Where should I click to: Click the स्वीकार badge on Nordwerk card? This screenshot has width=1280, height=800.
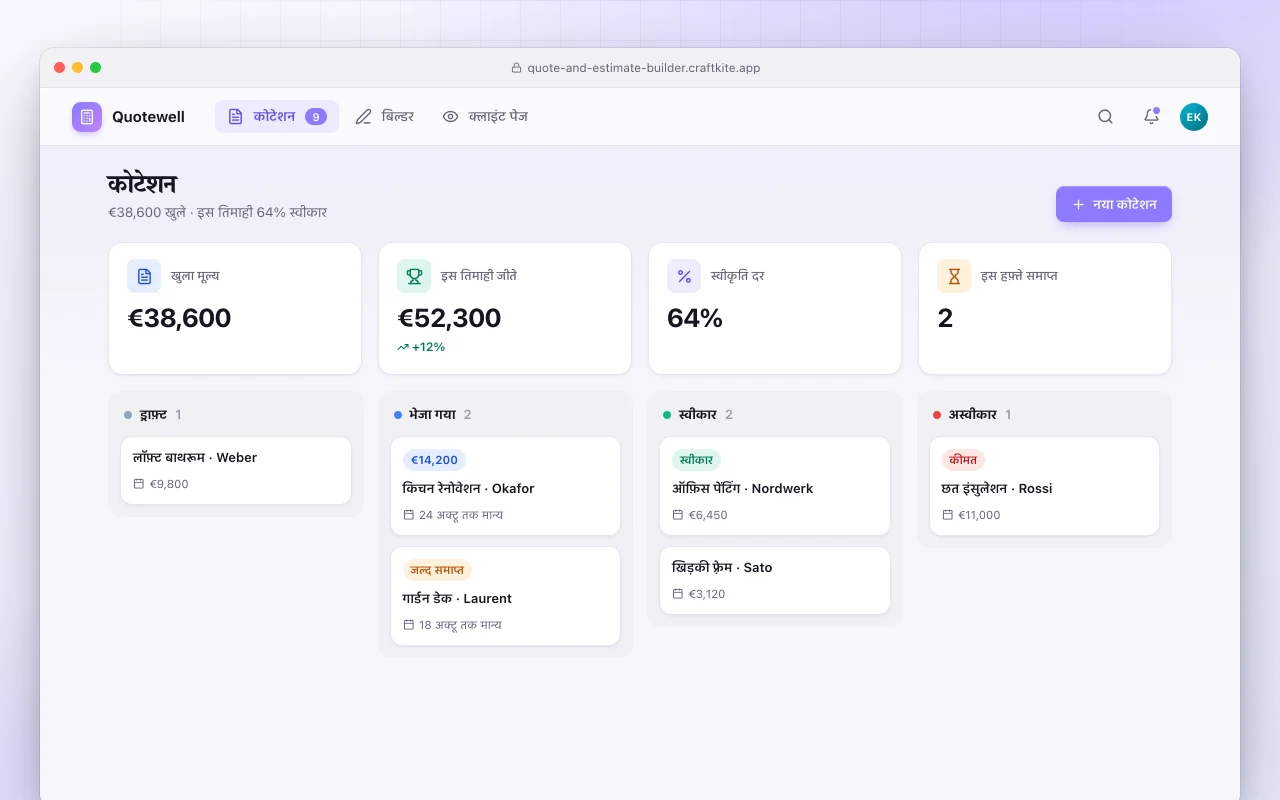click(x=696, y=460)
